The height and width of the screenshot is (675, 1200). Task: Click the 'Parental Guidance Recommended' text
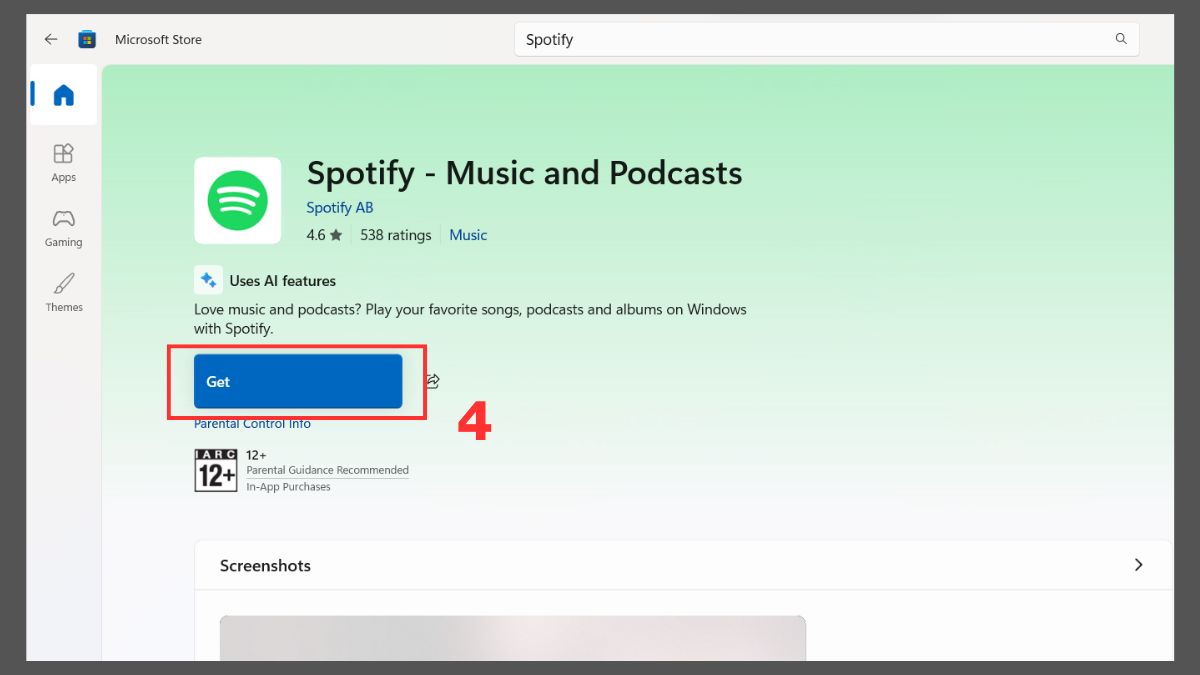328,470
